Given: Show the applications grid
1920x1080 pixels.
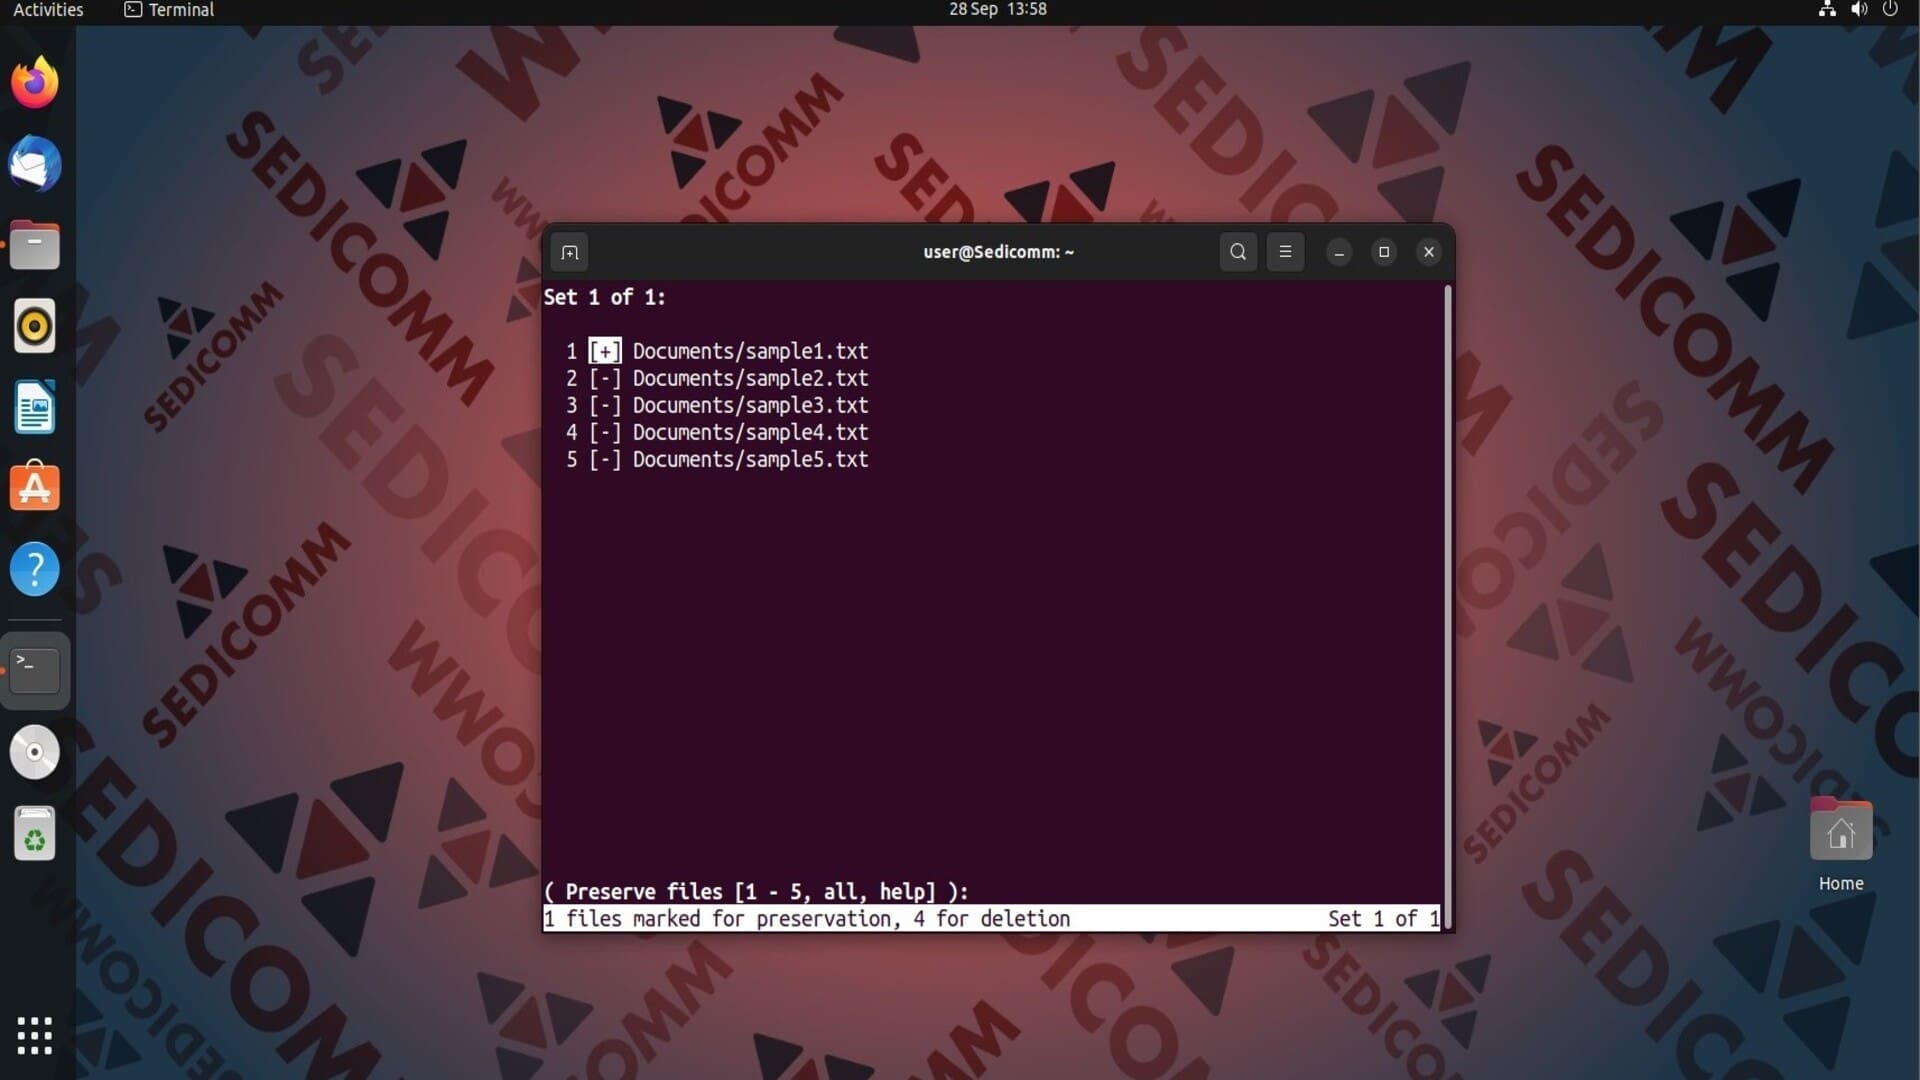Looking at the screenshot, I should (x=35, y=1036).
